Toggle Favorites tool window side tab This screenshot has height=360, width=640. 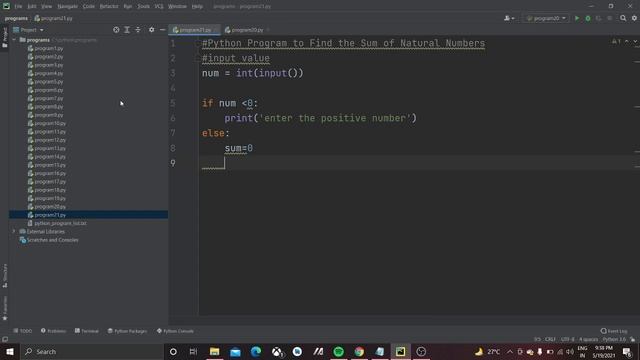tap(5, 308)
